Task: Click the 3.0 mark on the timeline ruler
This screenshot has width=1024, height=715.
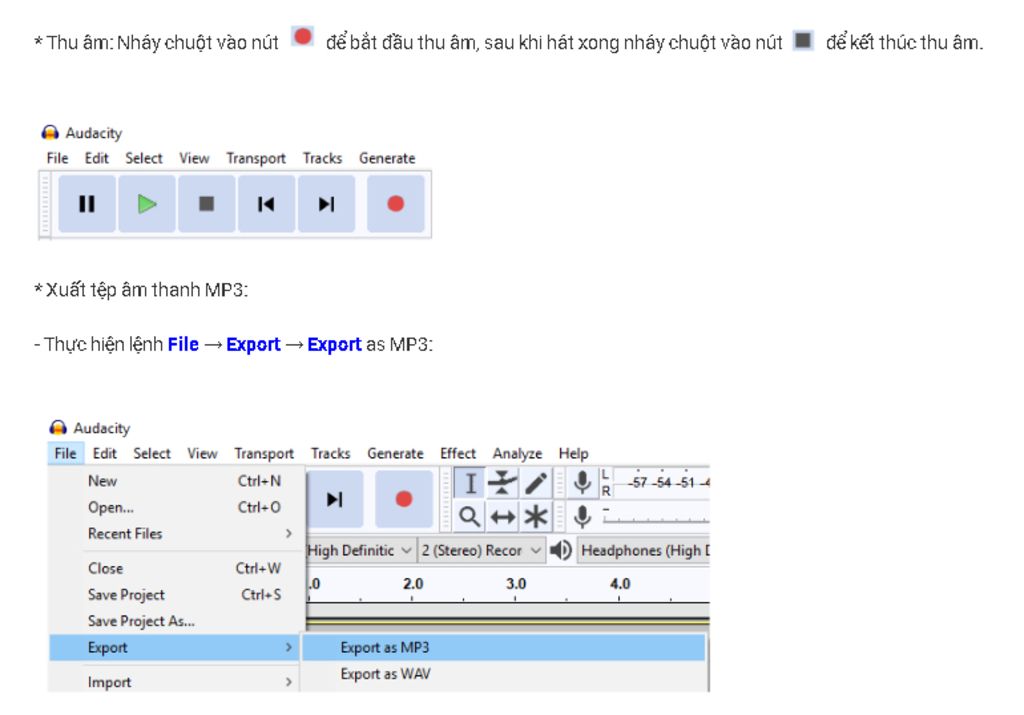Action: pos(516,584)
